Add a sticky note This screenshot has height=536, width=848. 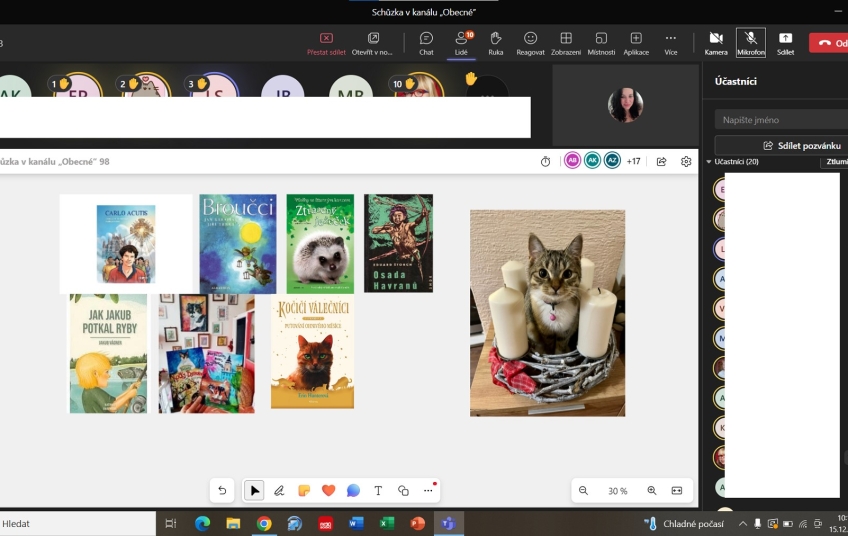point(304,491)
